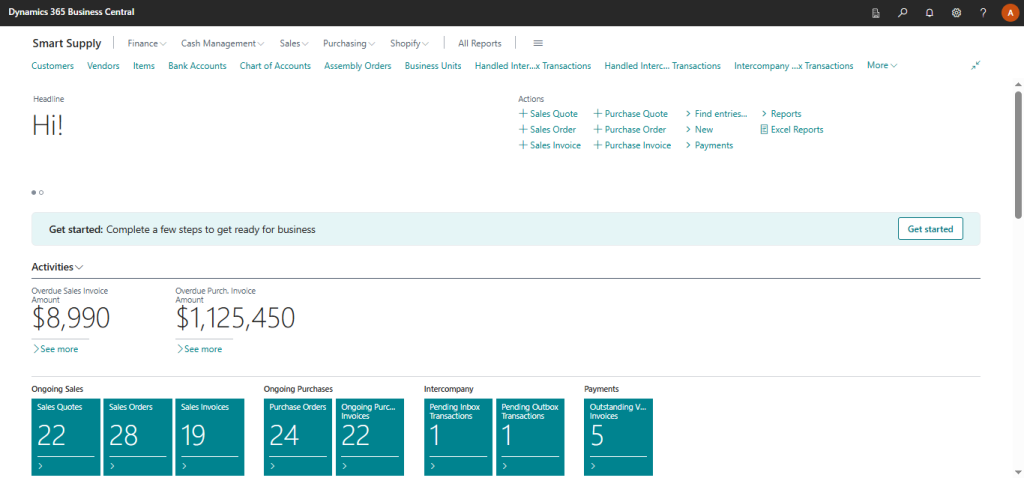Viewport: 1024px width, 478px height.
Task: Open the Sales Invoices tile showing 19
Action: click(210, 437)
